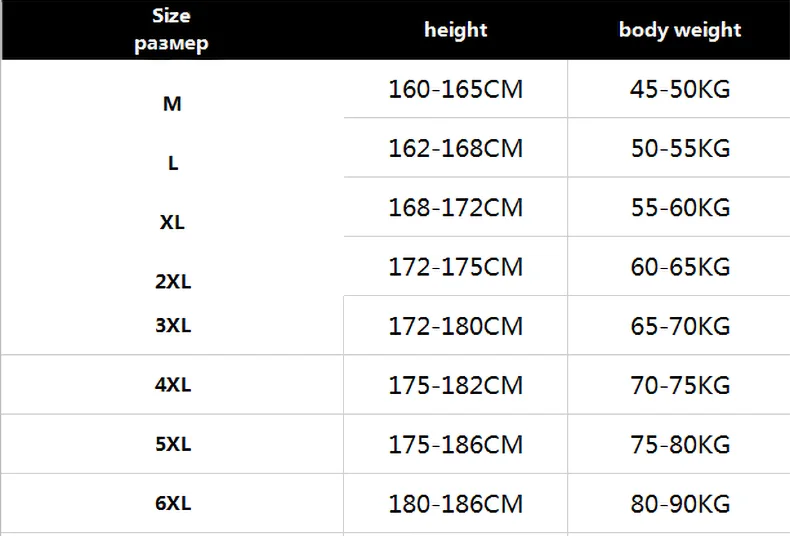This screenshot has width=790, height=536.
Task: Select the 6XL size label
Action: coord(173,504)
